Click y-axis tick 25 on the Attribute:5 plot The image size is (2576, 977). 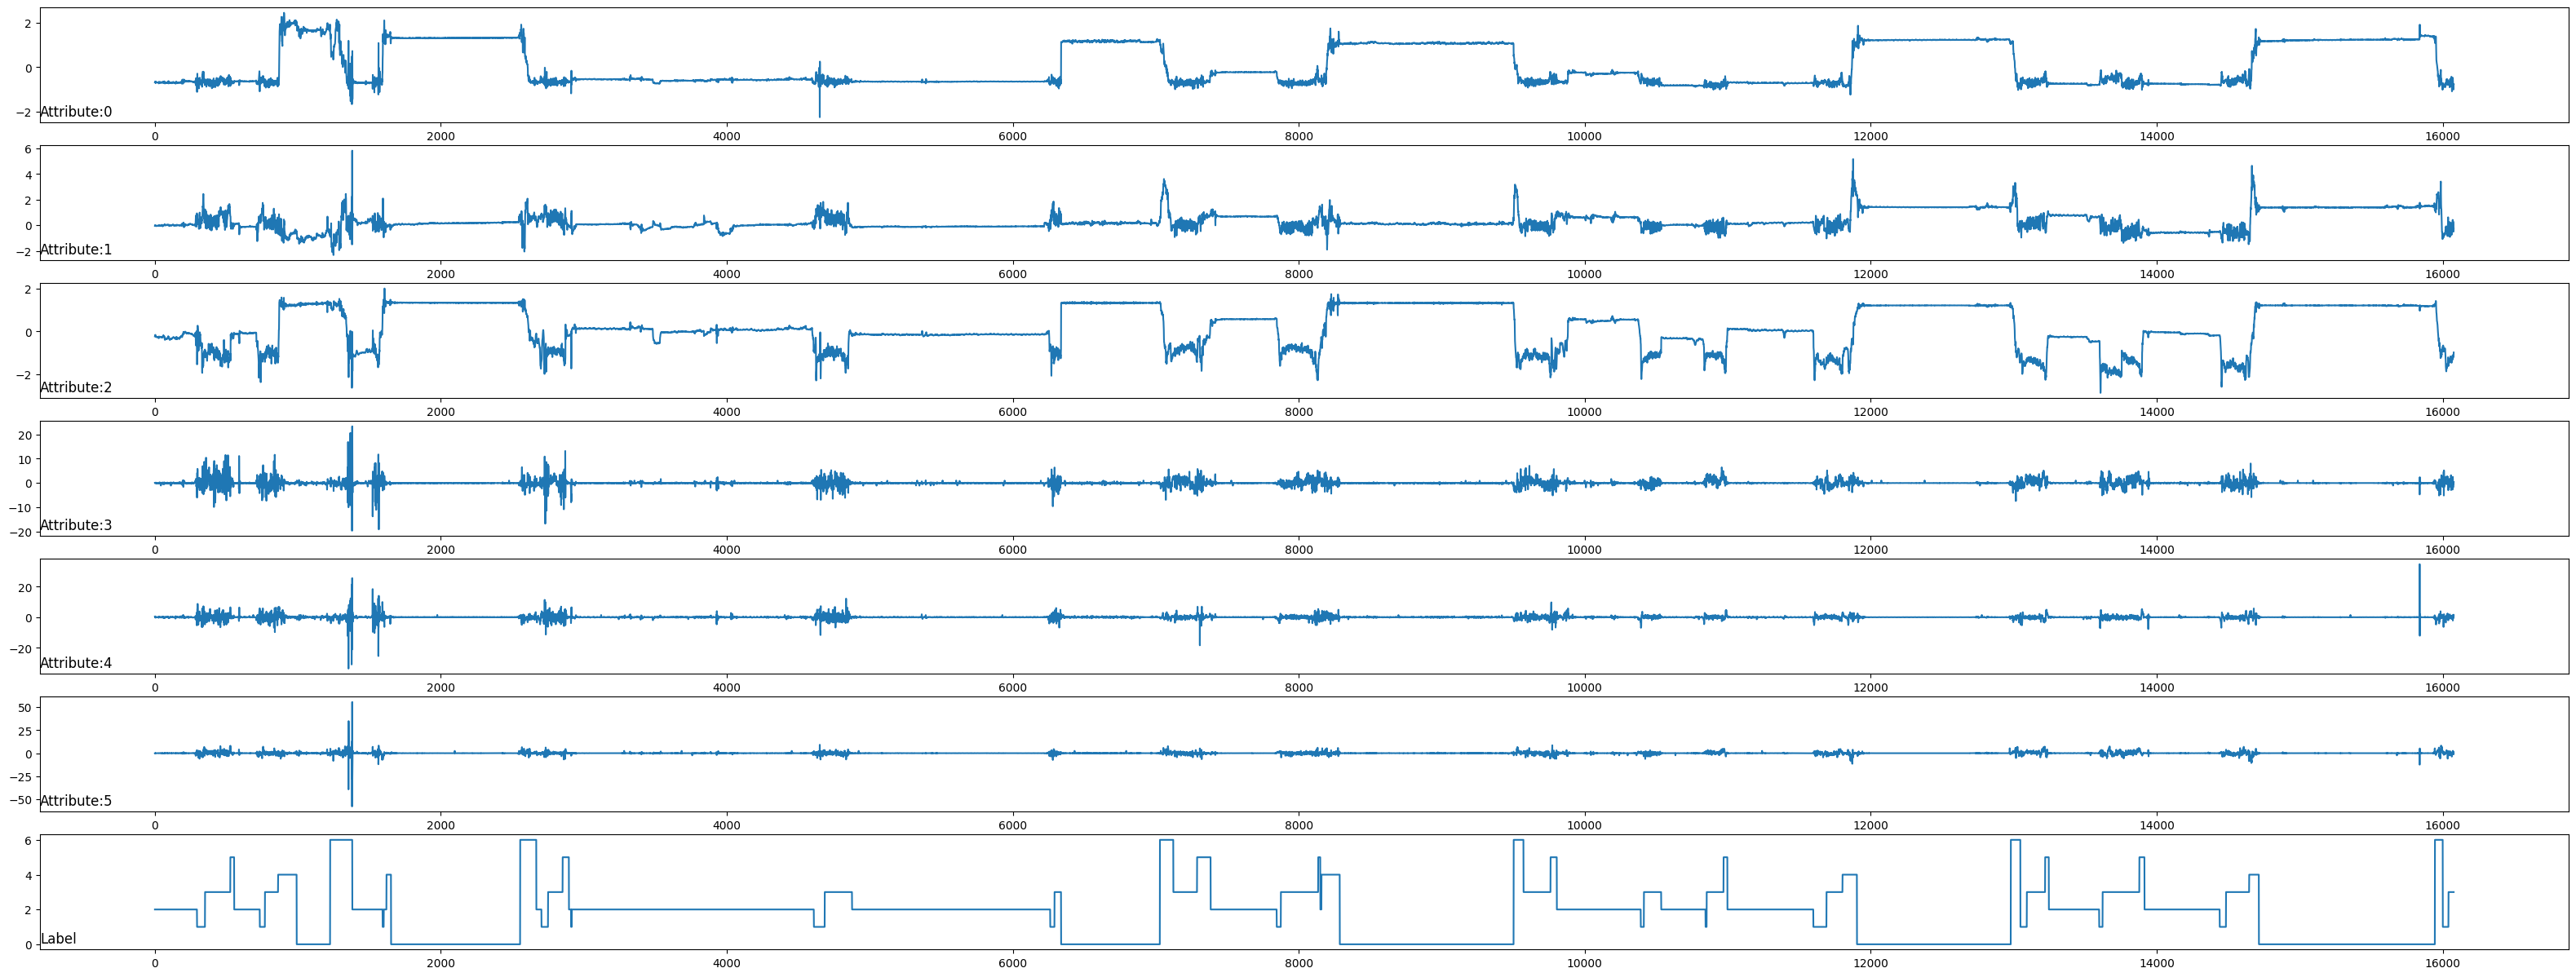click(25, 731)
